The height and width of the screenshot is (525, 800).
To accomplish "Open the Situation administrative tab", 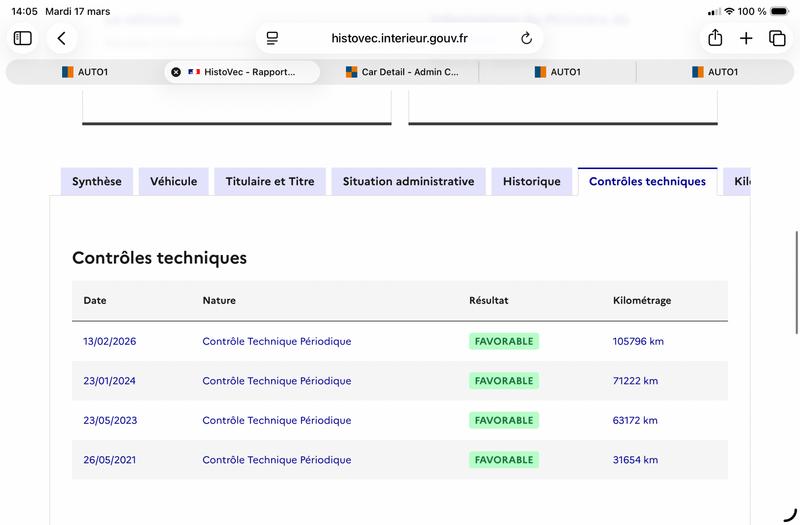I will click(x=408, y=181).
